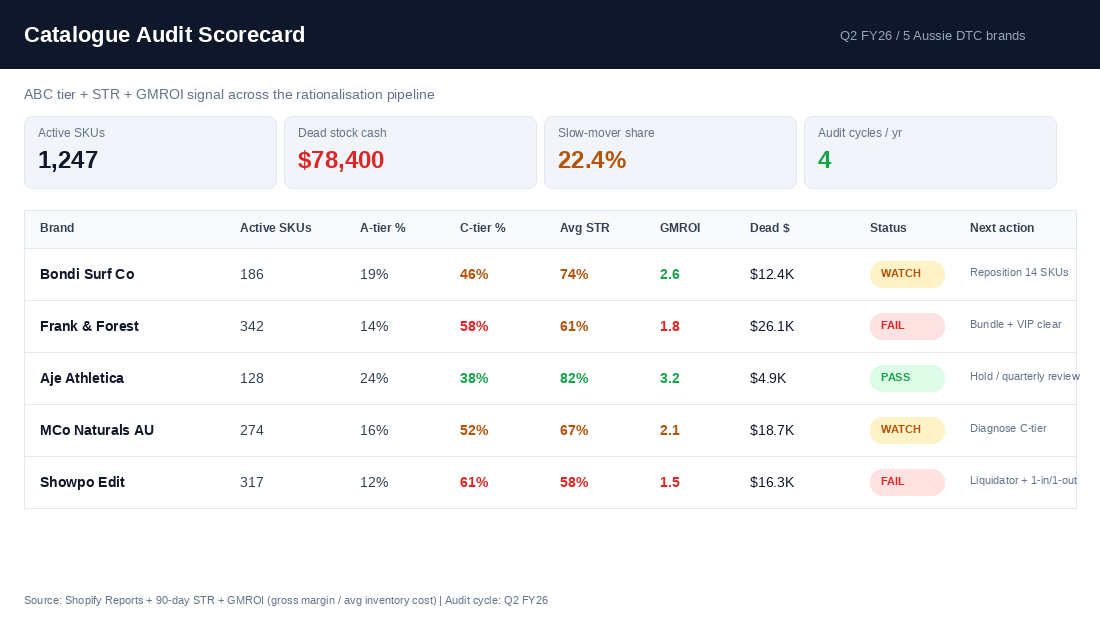Click the Active SKUs 1,247 summary card
1100x640 pixels.
(150, 152)
